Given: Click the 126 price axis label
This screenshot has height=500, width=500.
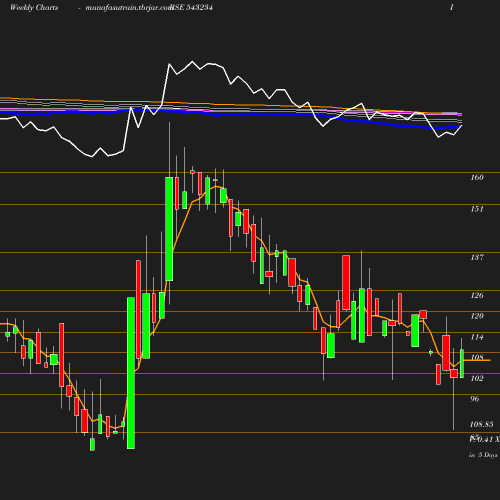Looking at the screenshot, I should pos(477,295).
